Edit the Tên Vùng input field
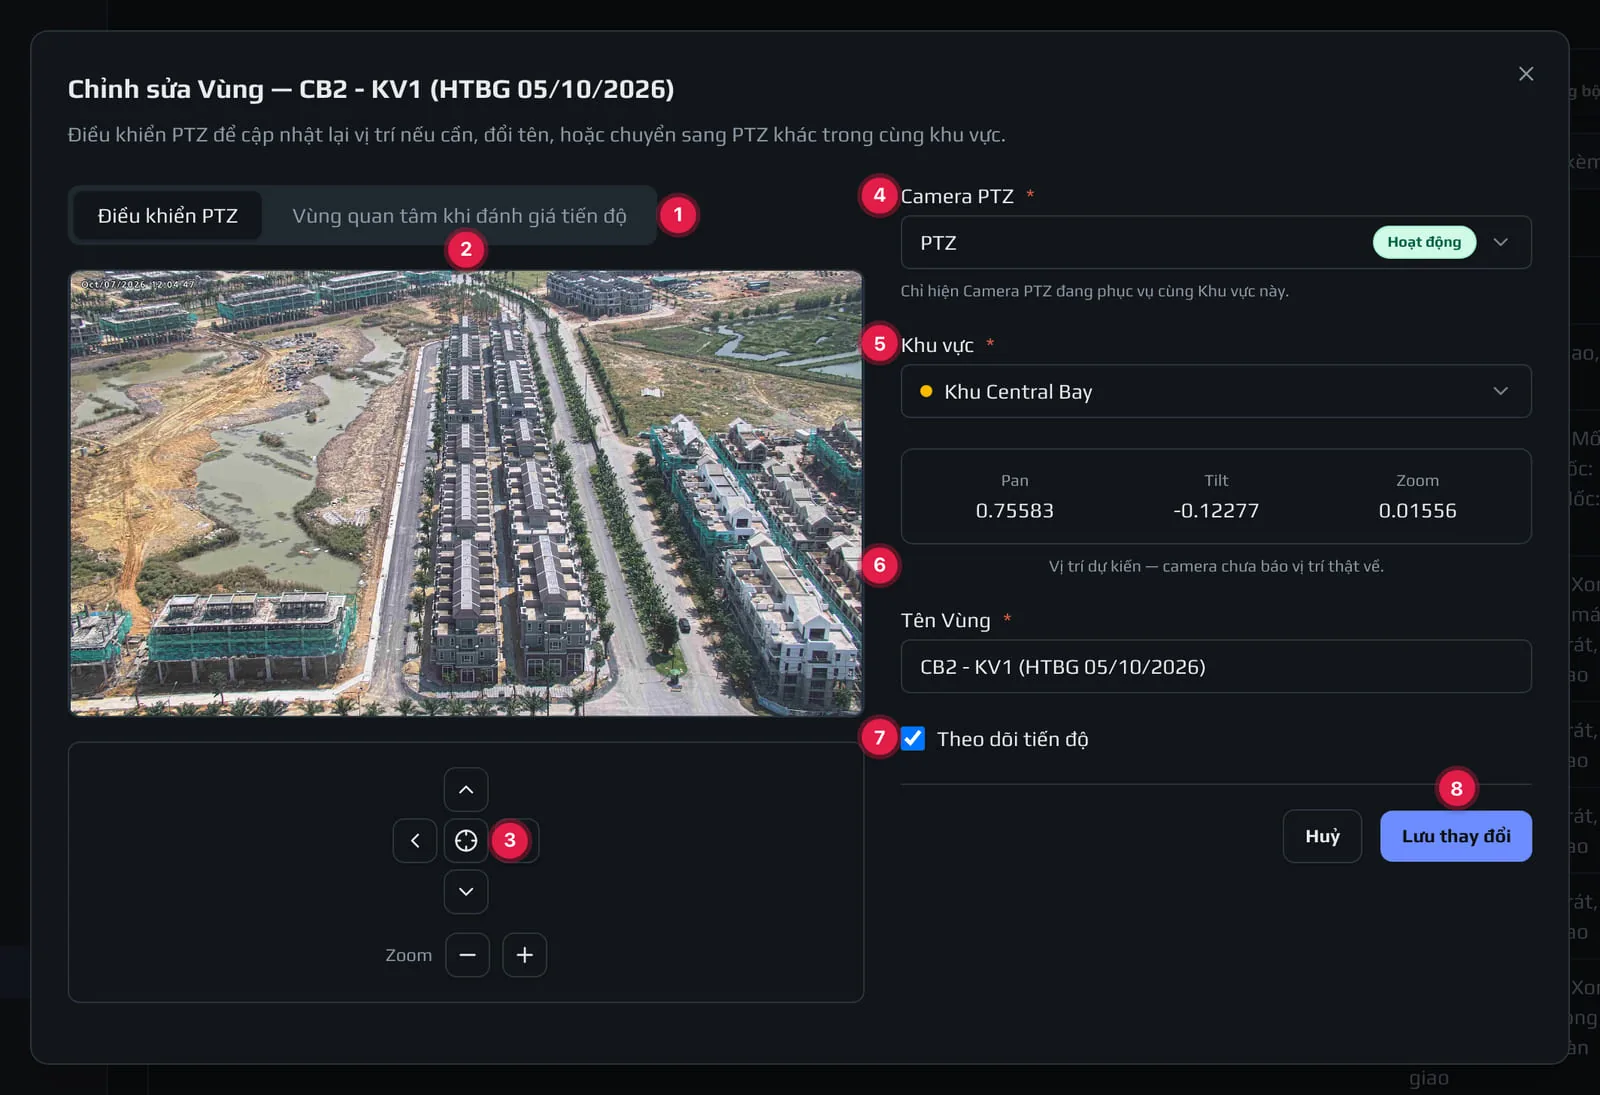 1216,667
